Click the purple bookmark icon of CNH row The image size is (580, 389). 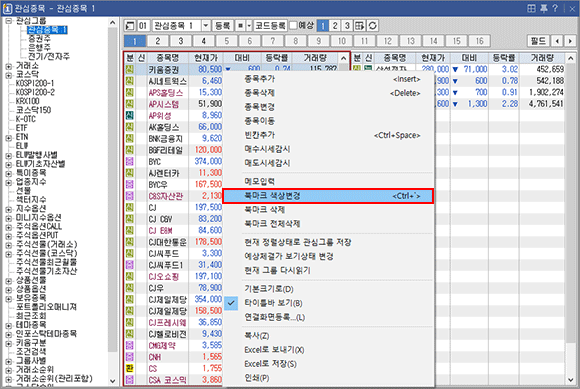pos(129,357)
